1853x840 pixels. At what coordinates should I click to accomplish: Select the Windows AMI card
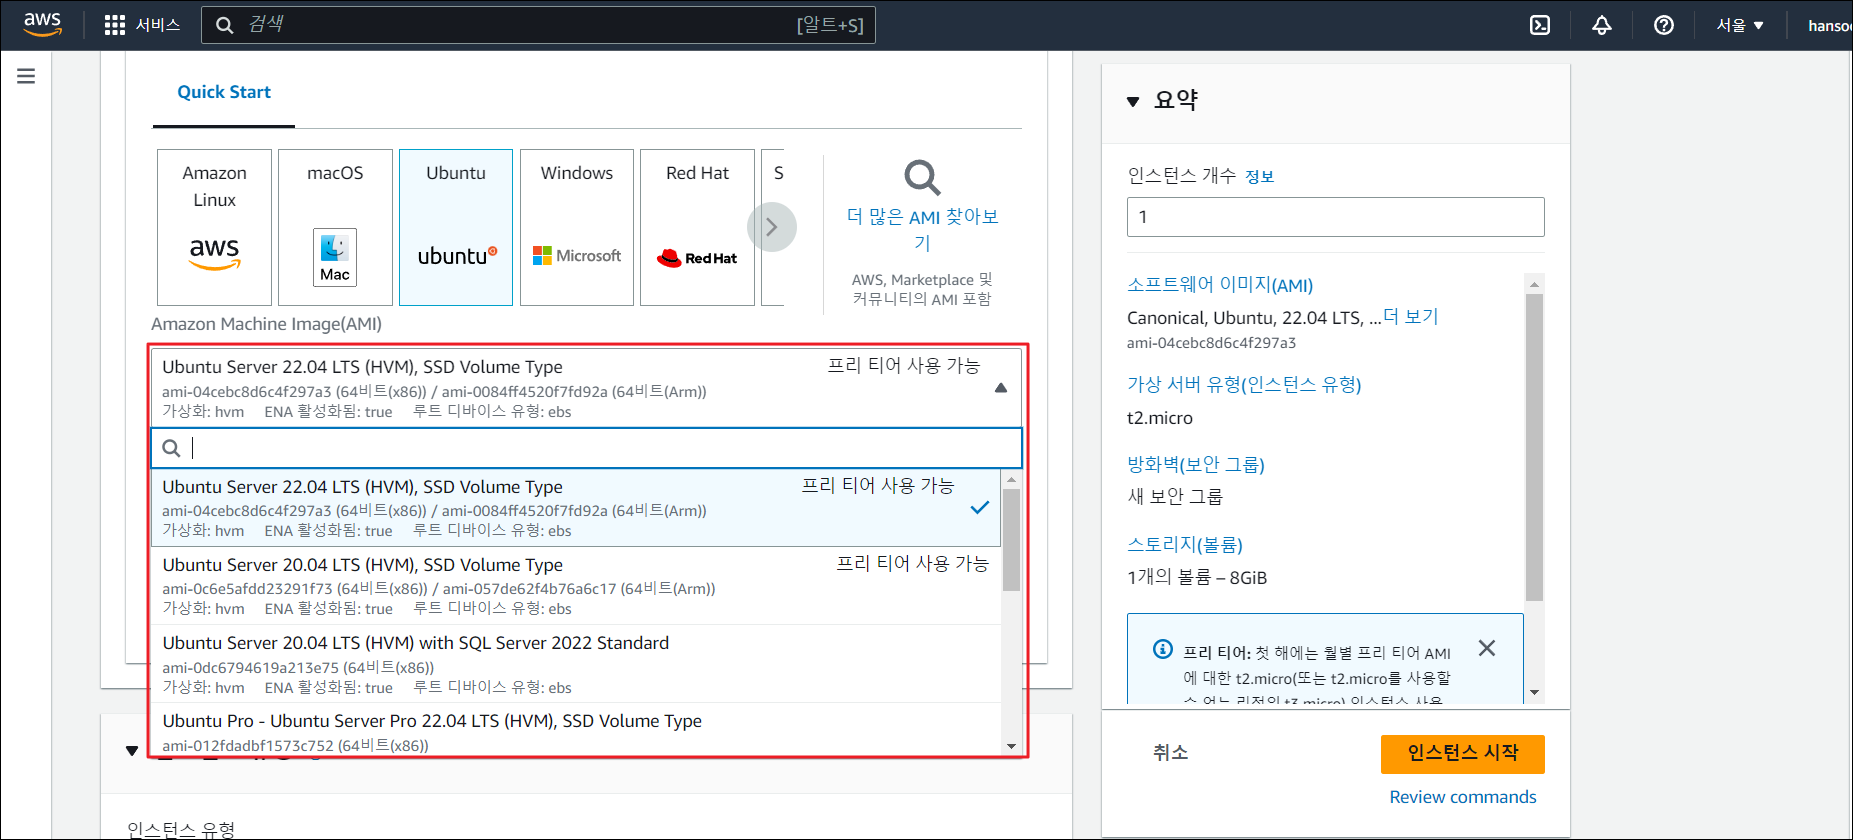point(577,227)
